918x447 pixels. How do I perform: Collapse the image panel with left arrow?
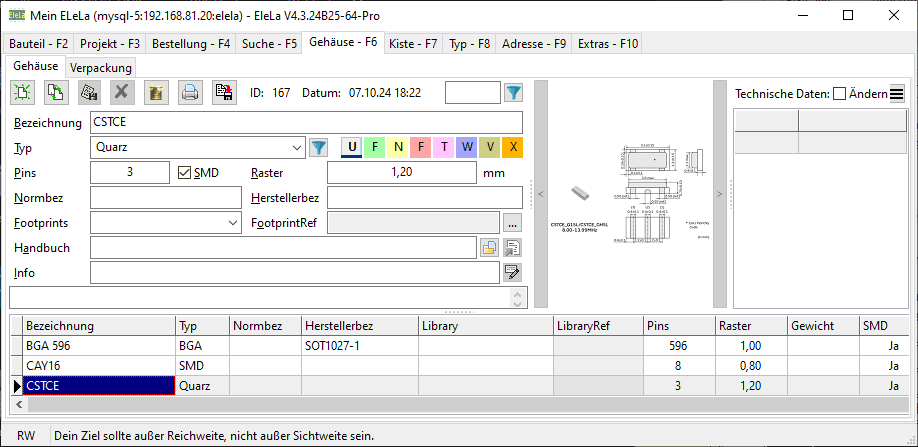coord(540,193)
